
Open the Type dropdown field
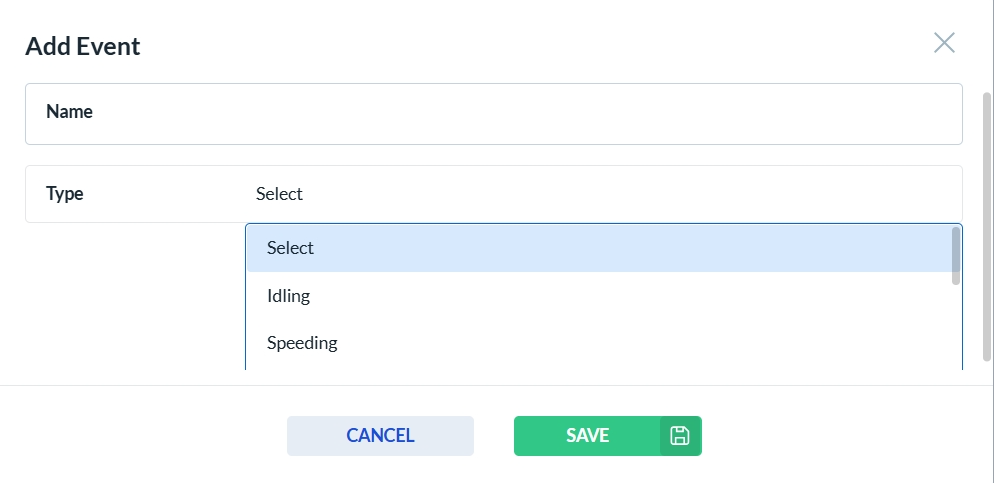click(x=600, y=194)
